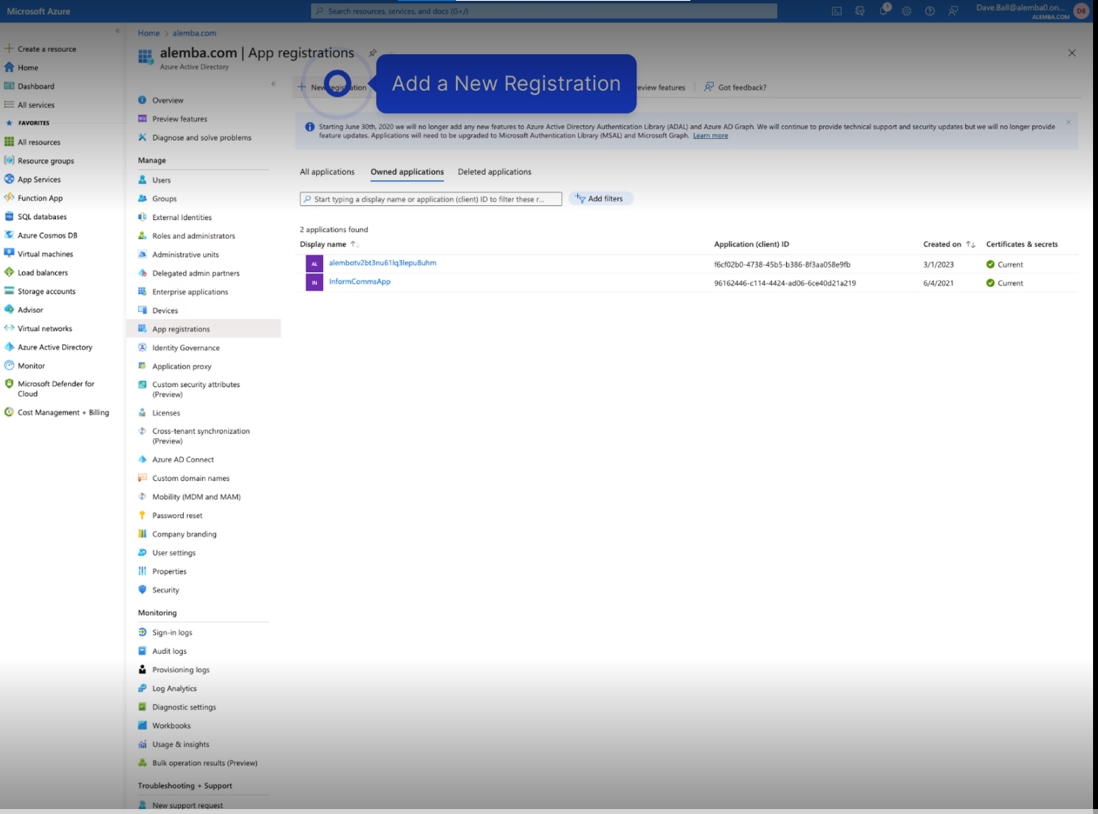This screenshot has width=1098, height=814.
Task: Click the help question mark icon
Action: click(x=930, y=11)
